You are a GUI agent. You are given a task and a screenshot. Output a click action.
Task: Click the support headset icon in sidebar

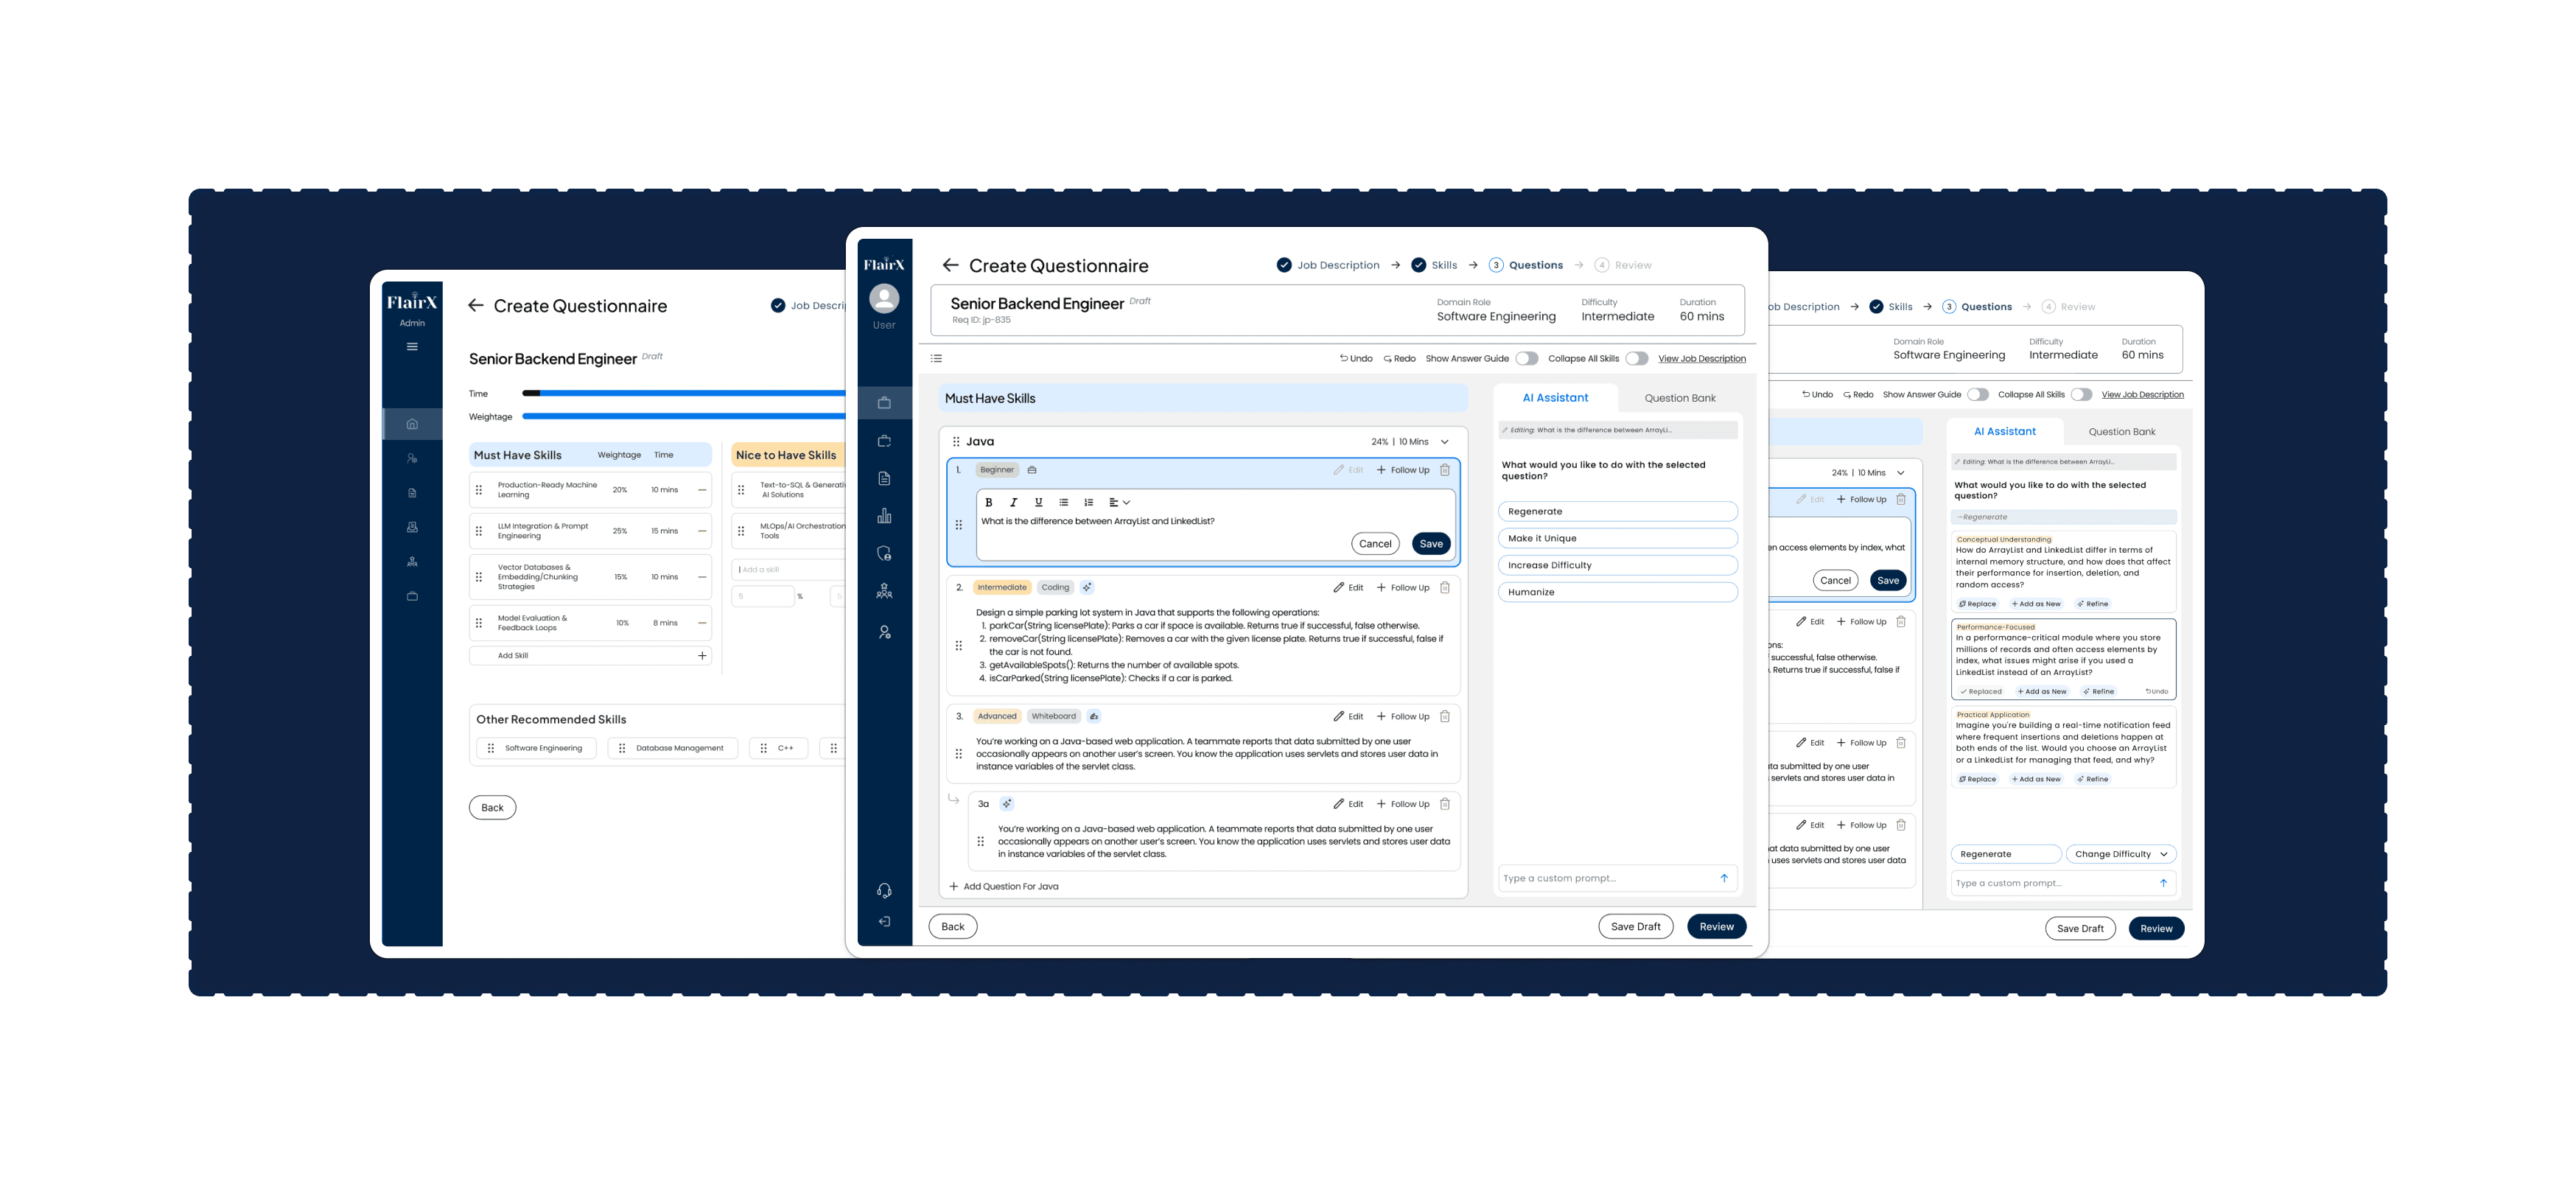(884, 891)
